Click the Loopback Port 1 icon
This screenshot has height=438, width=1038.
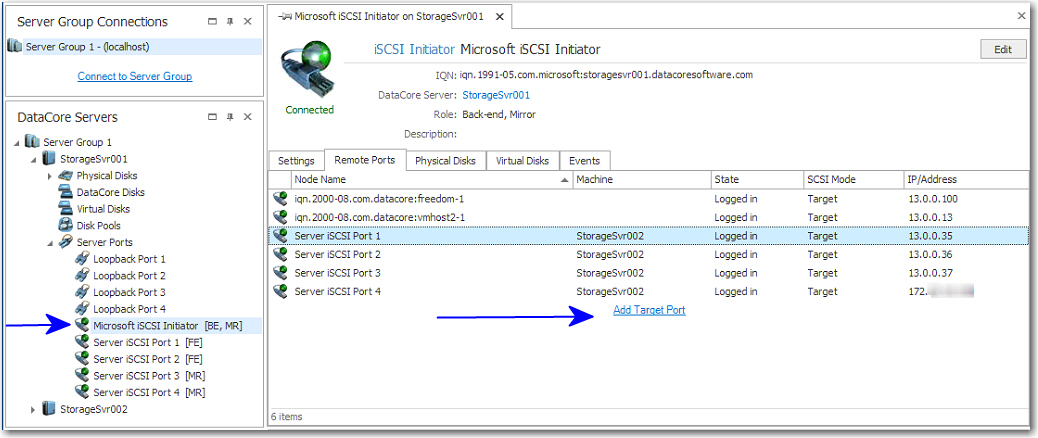(82, 259)
